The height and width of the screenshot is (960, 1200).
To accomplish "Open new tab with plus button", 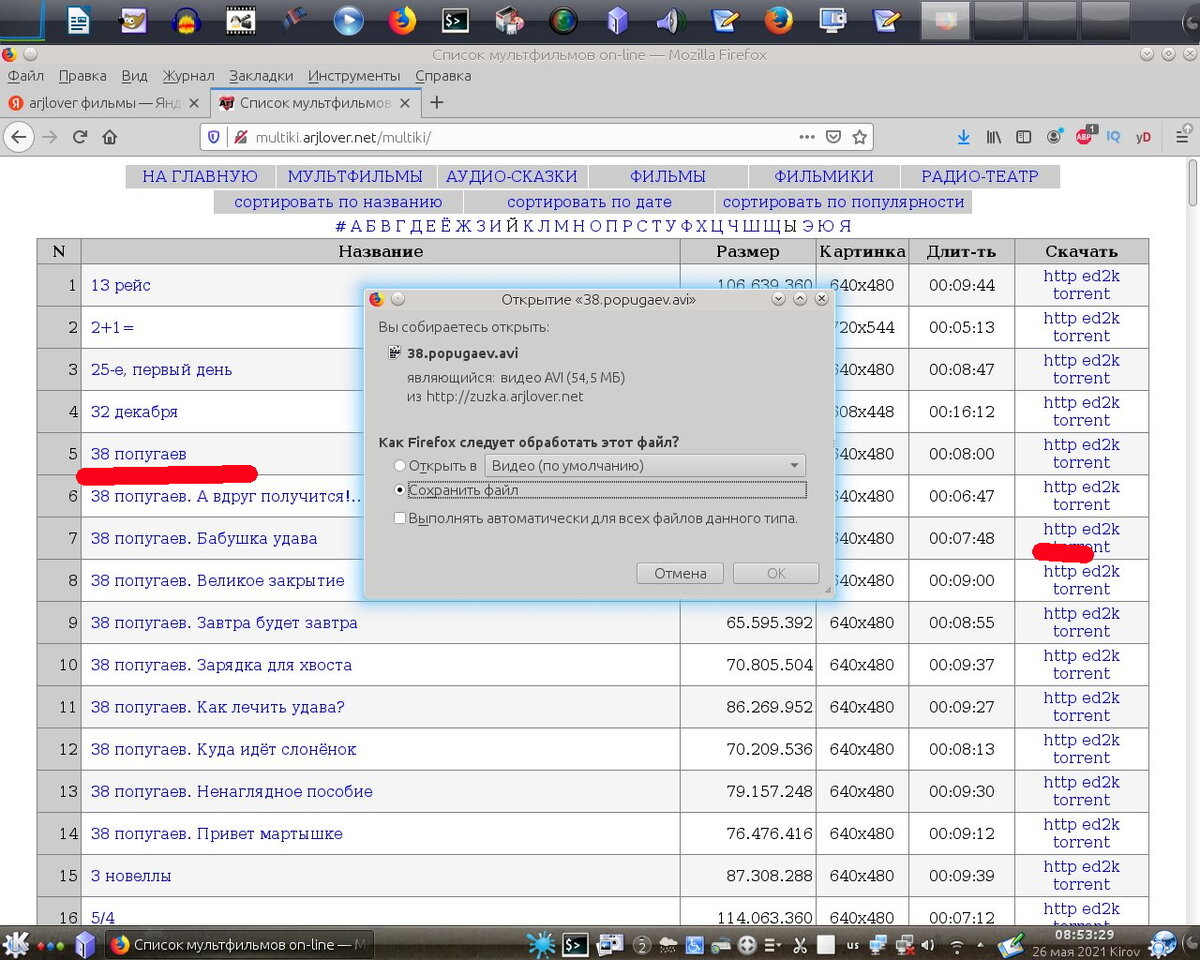I will [x=436, y=103].
